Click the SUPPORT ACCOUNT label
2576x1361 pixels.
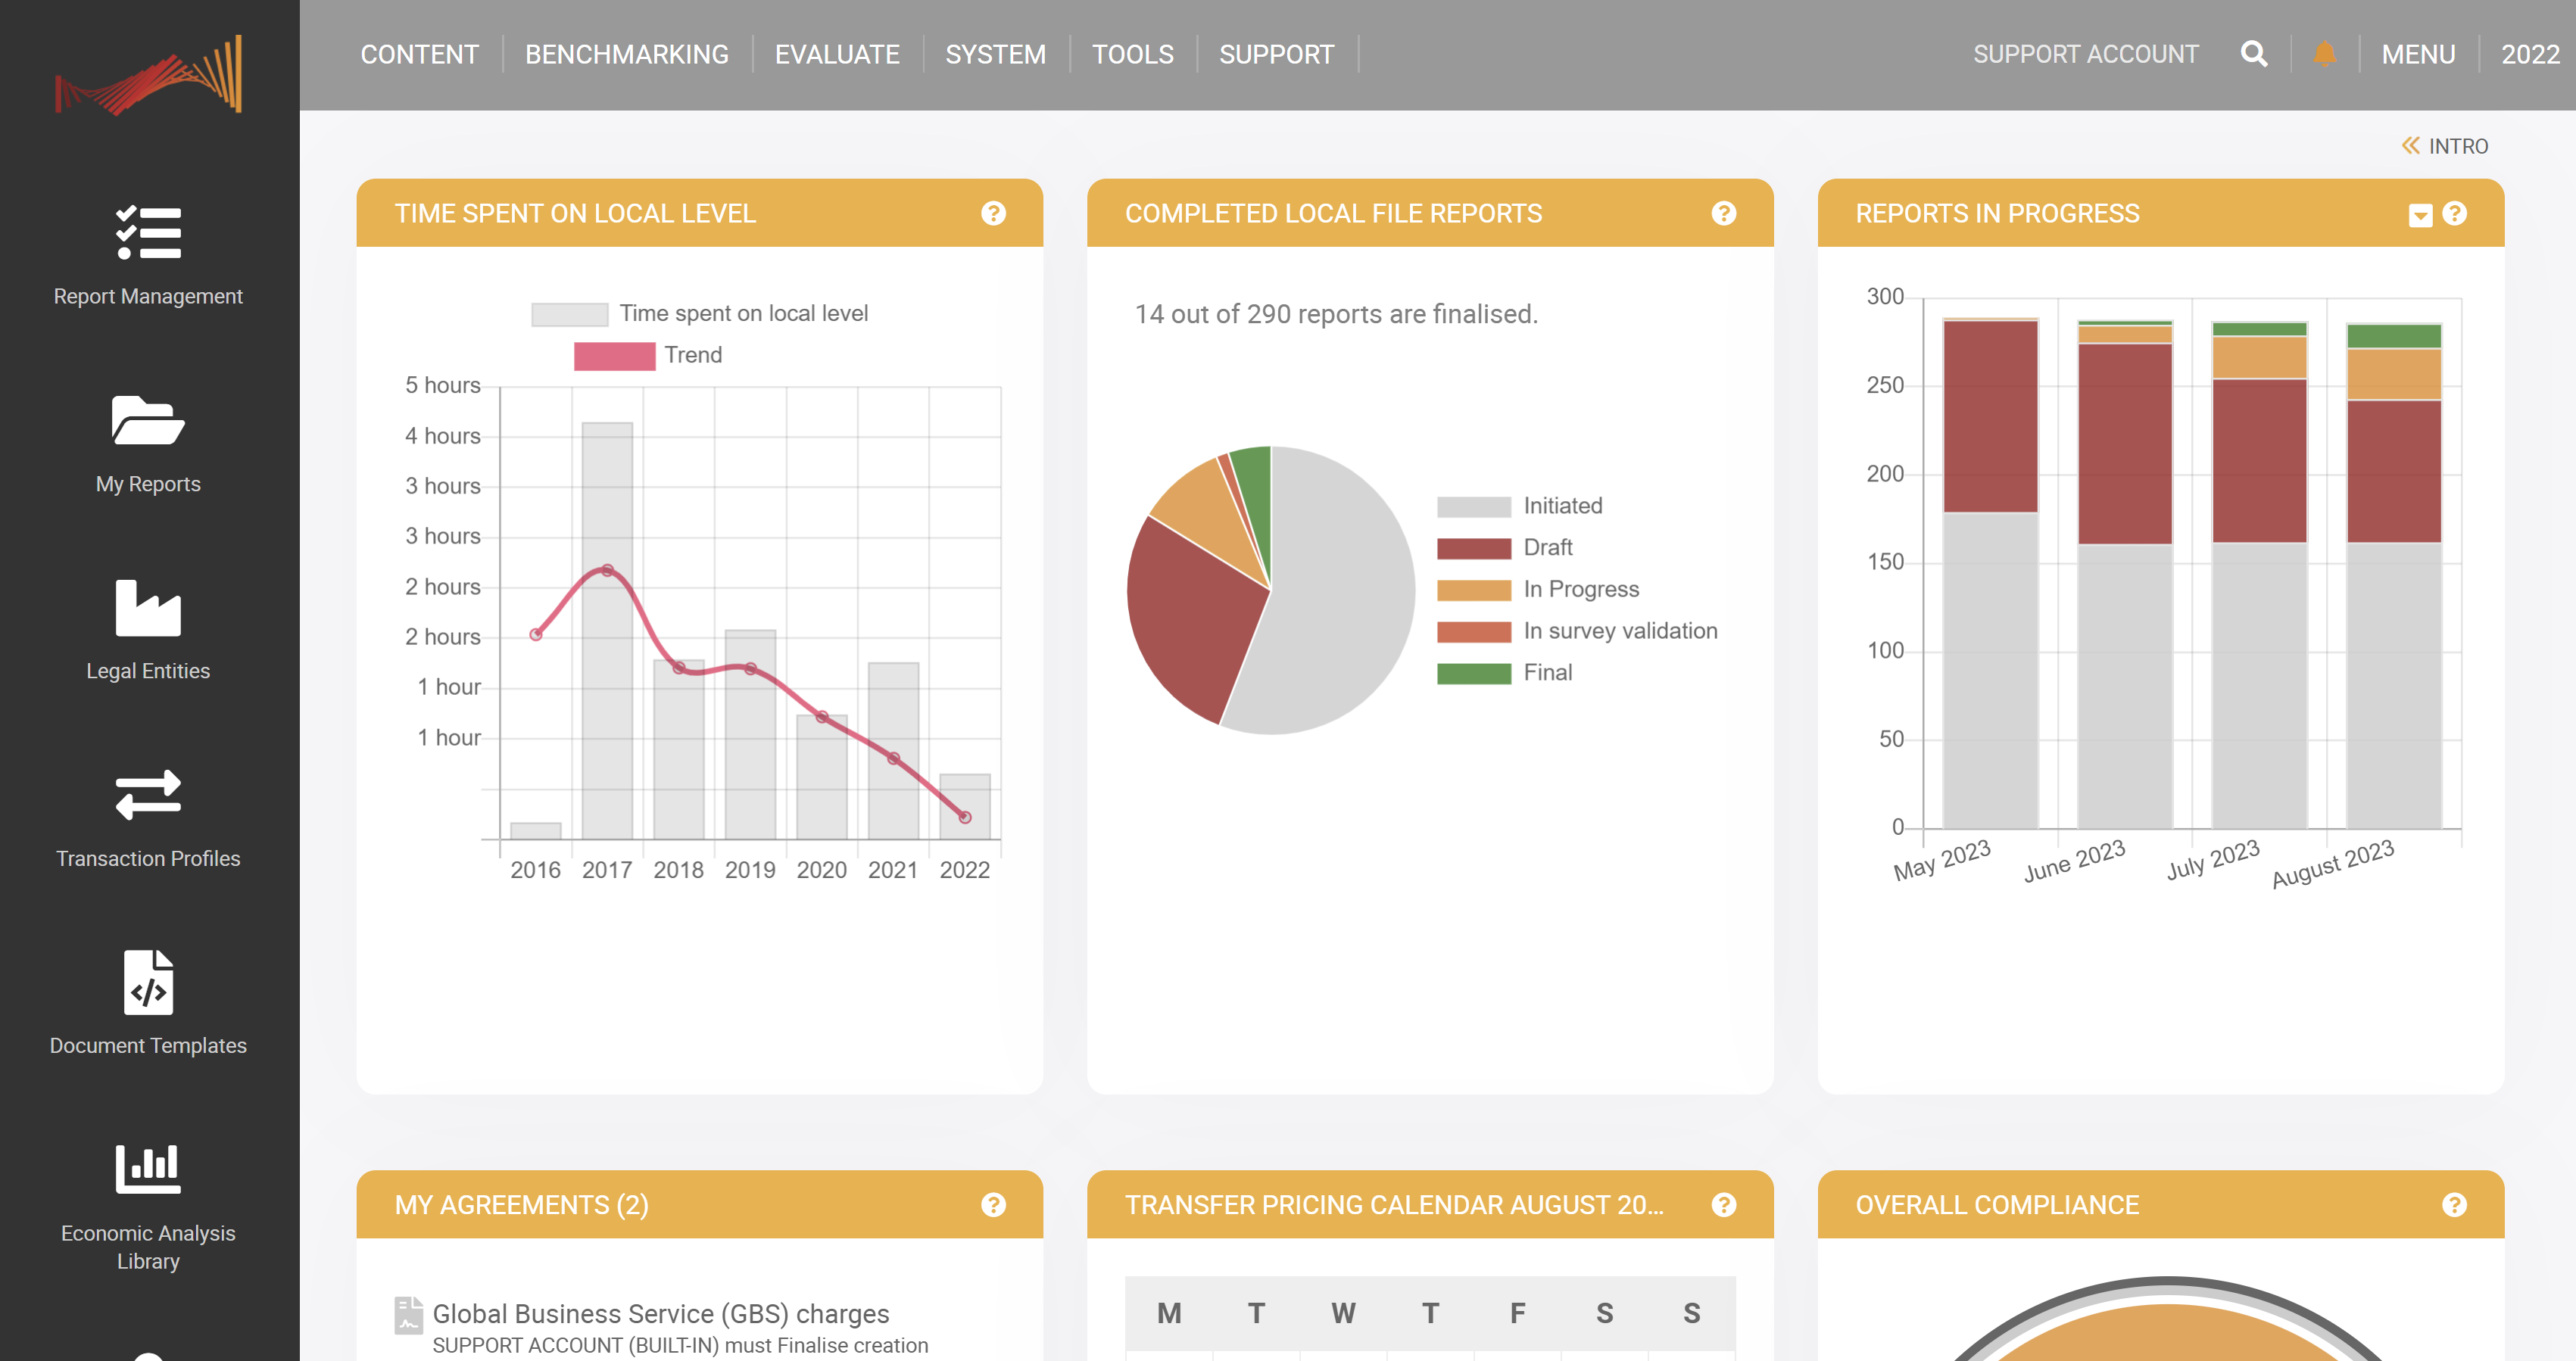pyautogui.click(x=2086, y=54)
